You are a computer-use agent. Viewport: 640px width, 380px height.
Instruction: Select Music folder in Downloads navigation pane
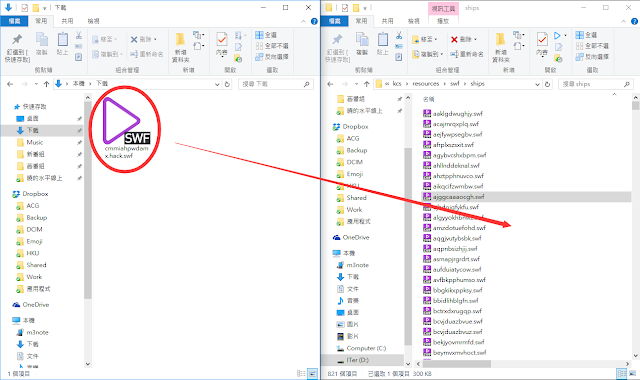tap(30, 142)
